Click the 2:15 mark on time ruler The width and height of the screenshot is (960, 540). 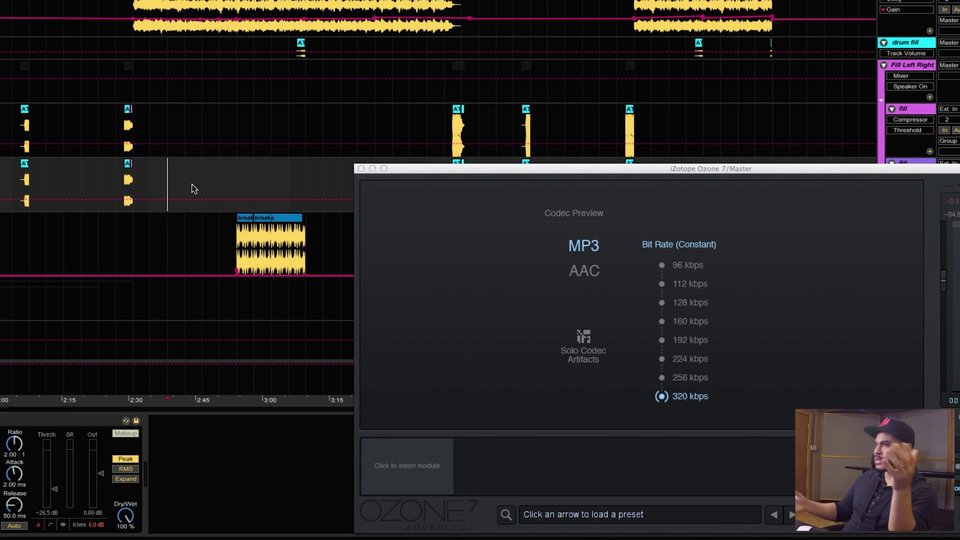[x=69, y=400]
